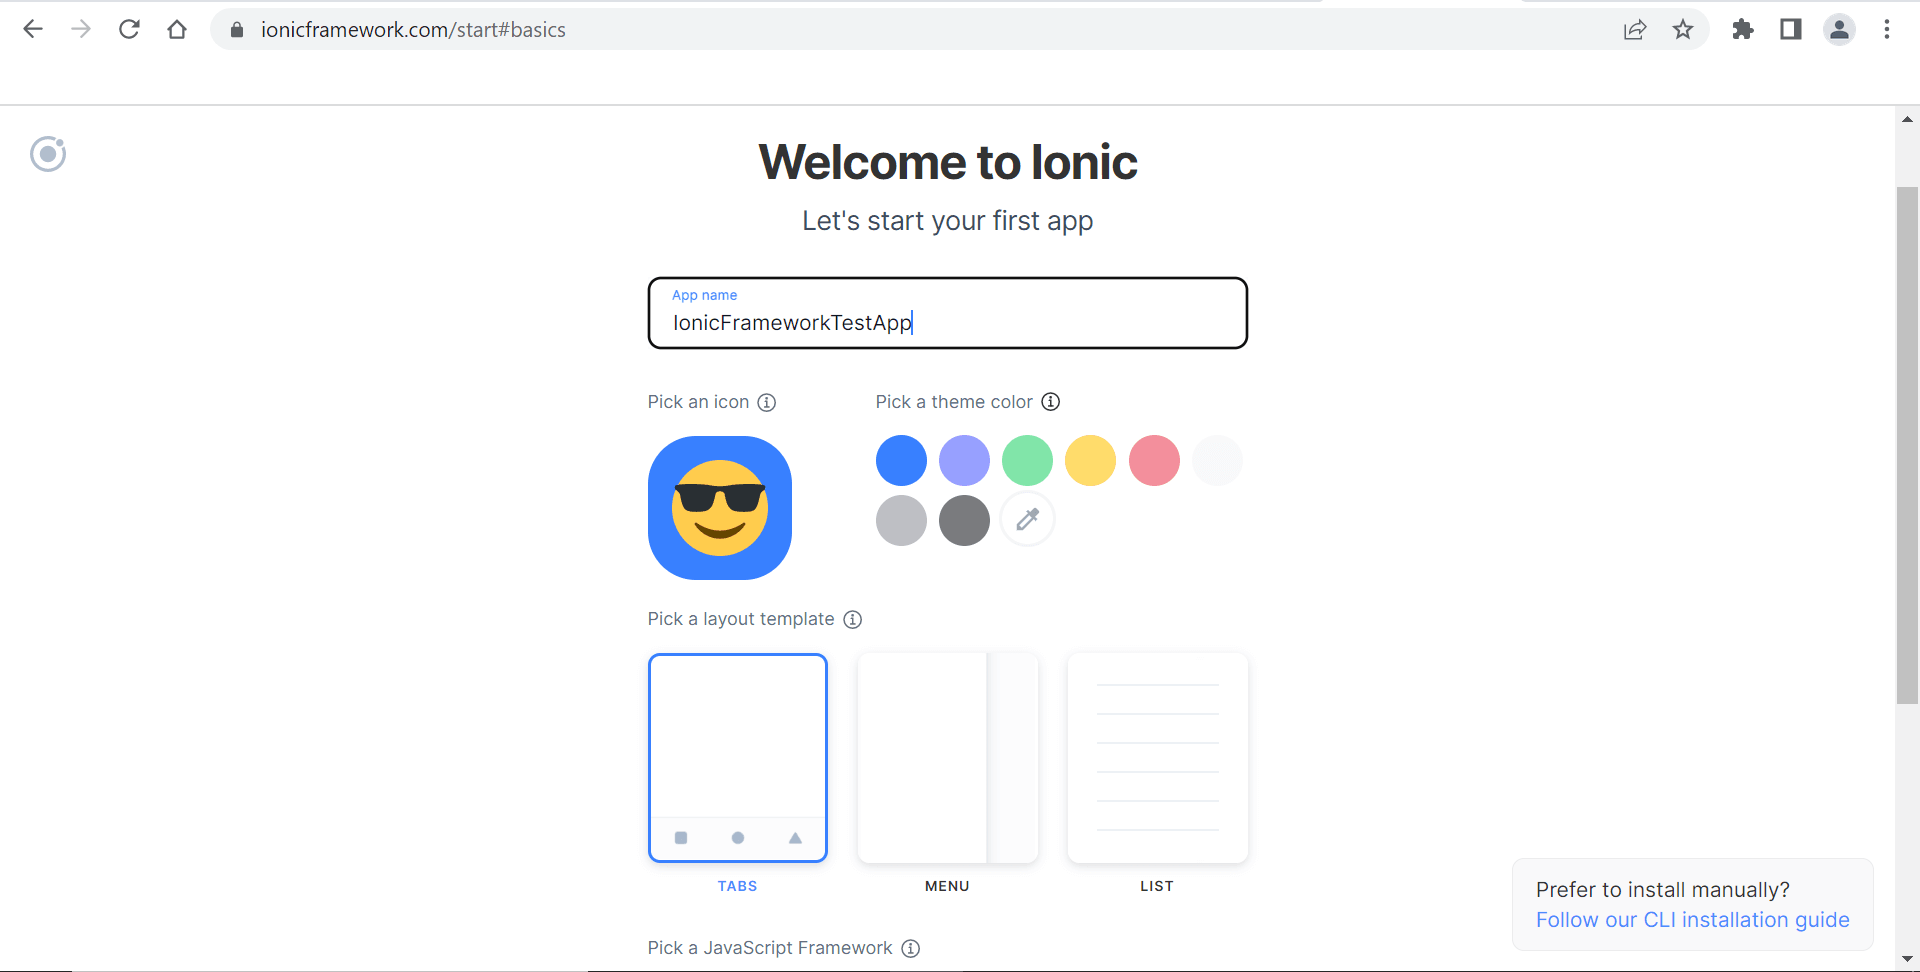Image resolution: width=1920 pixels, height=972 pixels.
Task: Share the current page
Action: tap(1635, 29)
